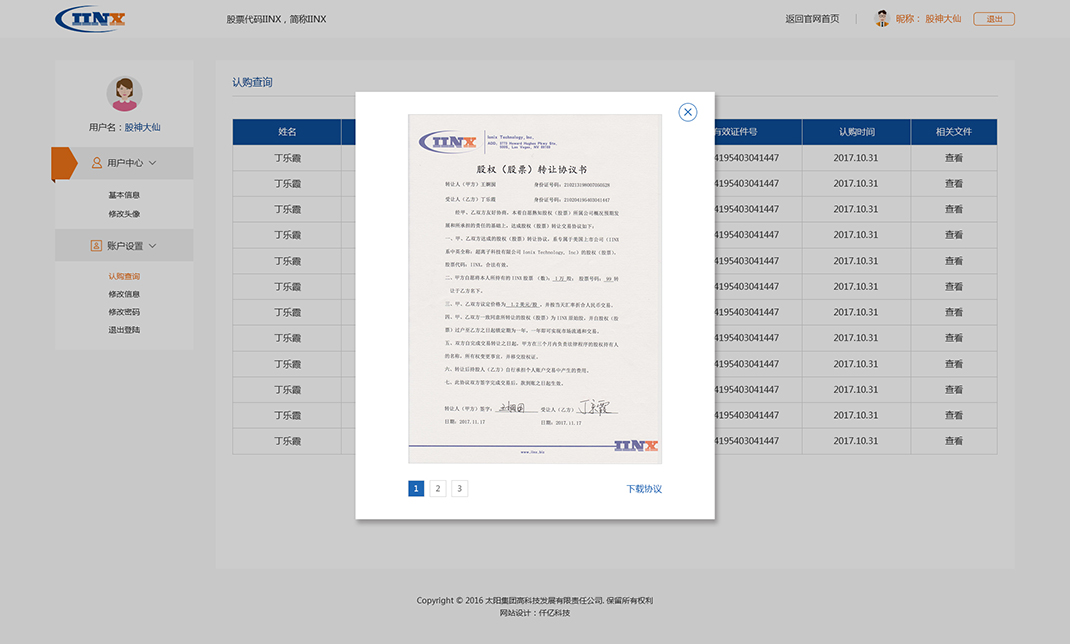1070x644 pixels.
Task: Click the IINX logo in the top-left corner
Action: (x=89, y=18)
